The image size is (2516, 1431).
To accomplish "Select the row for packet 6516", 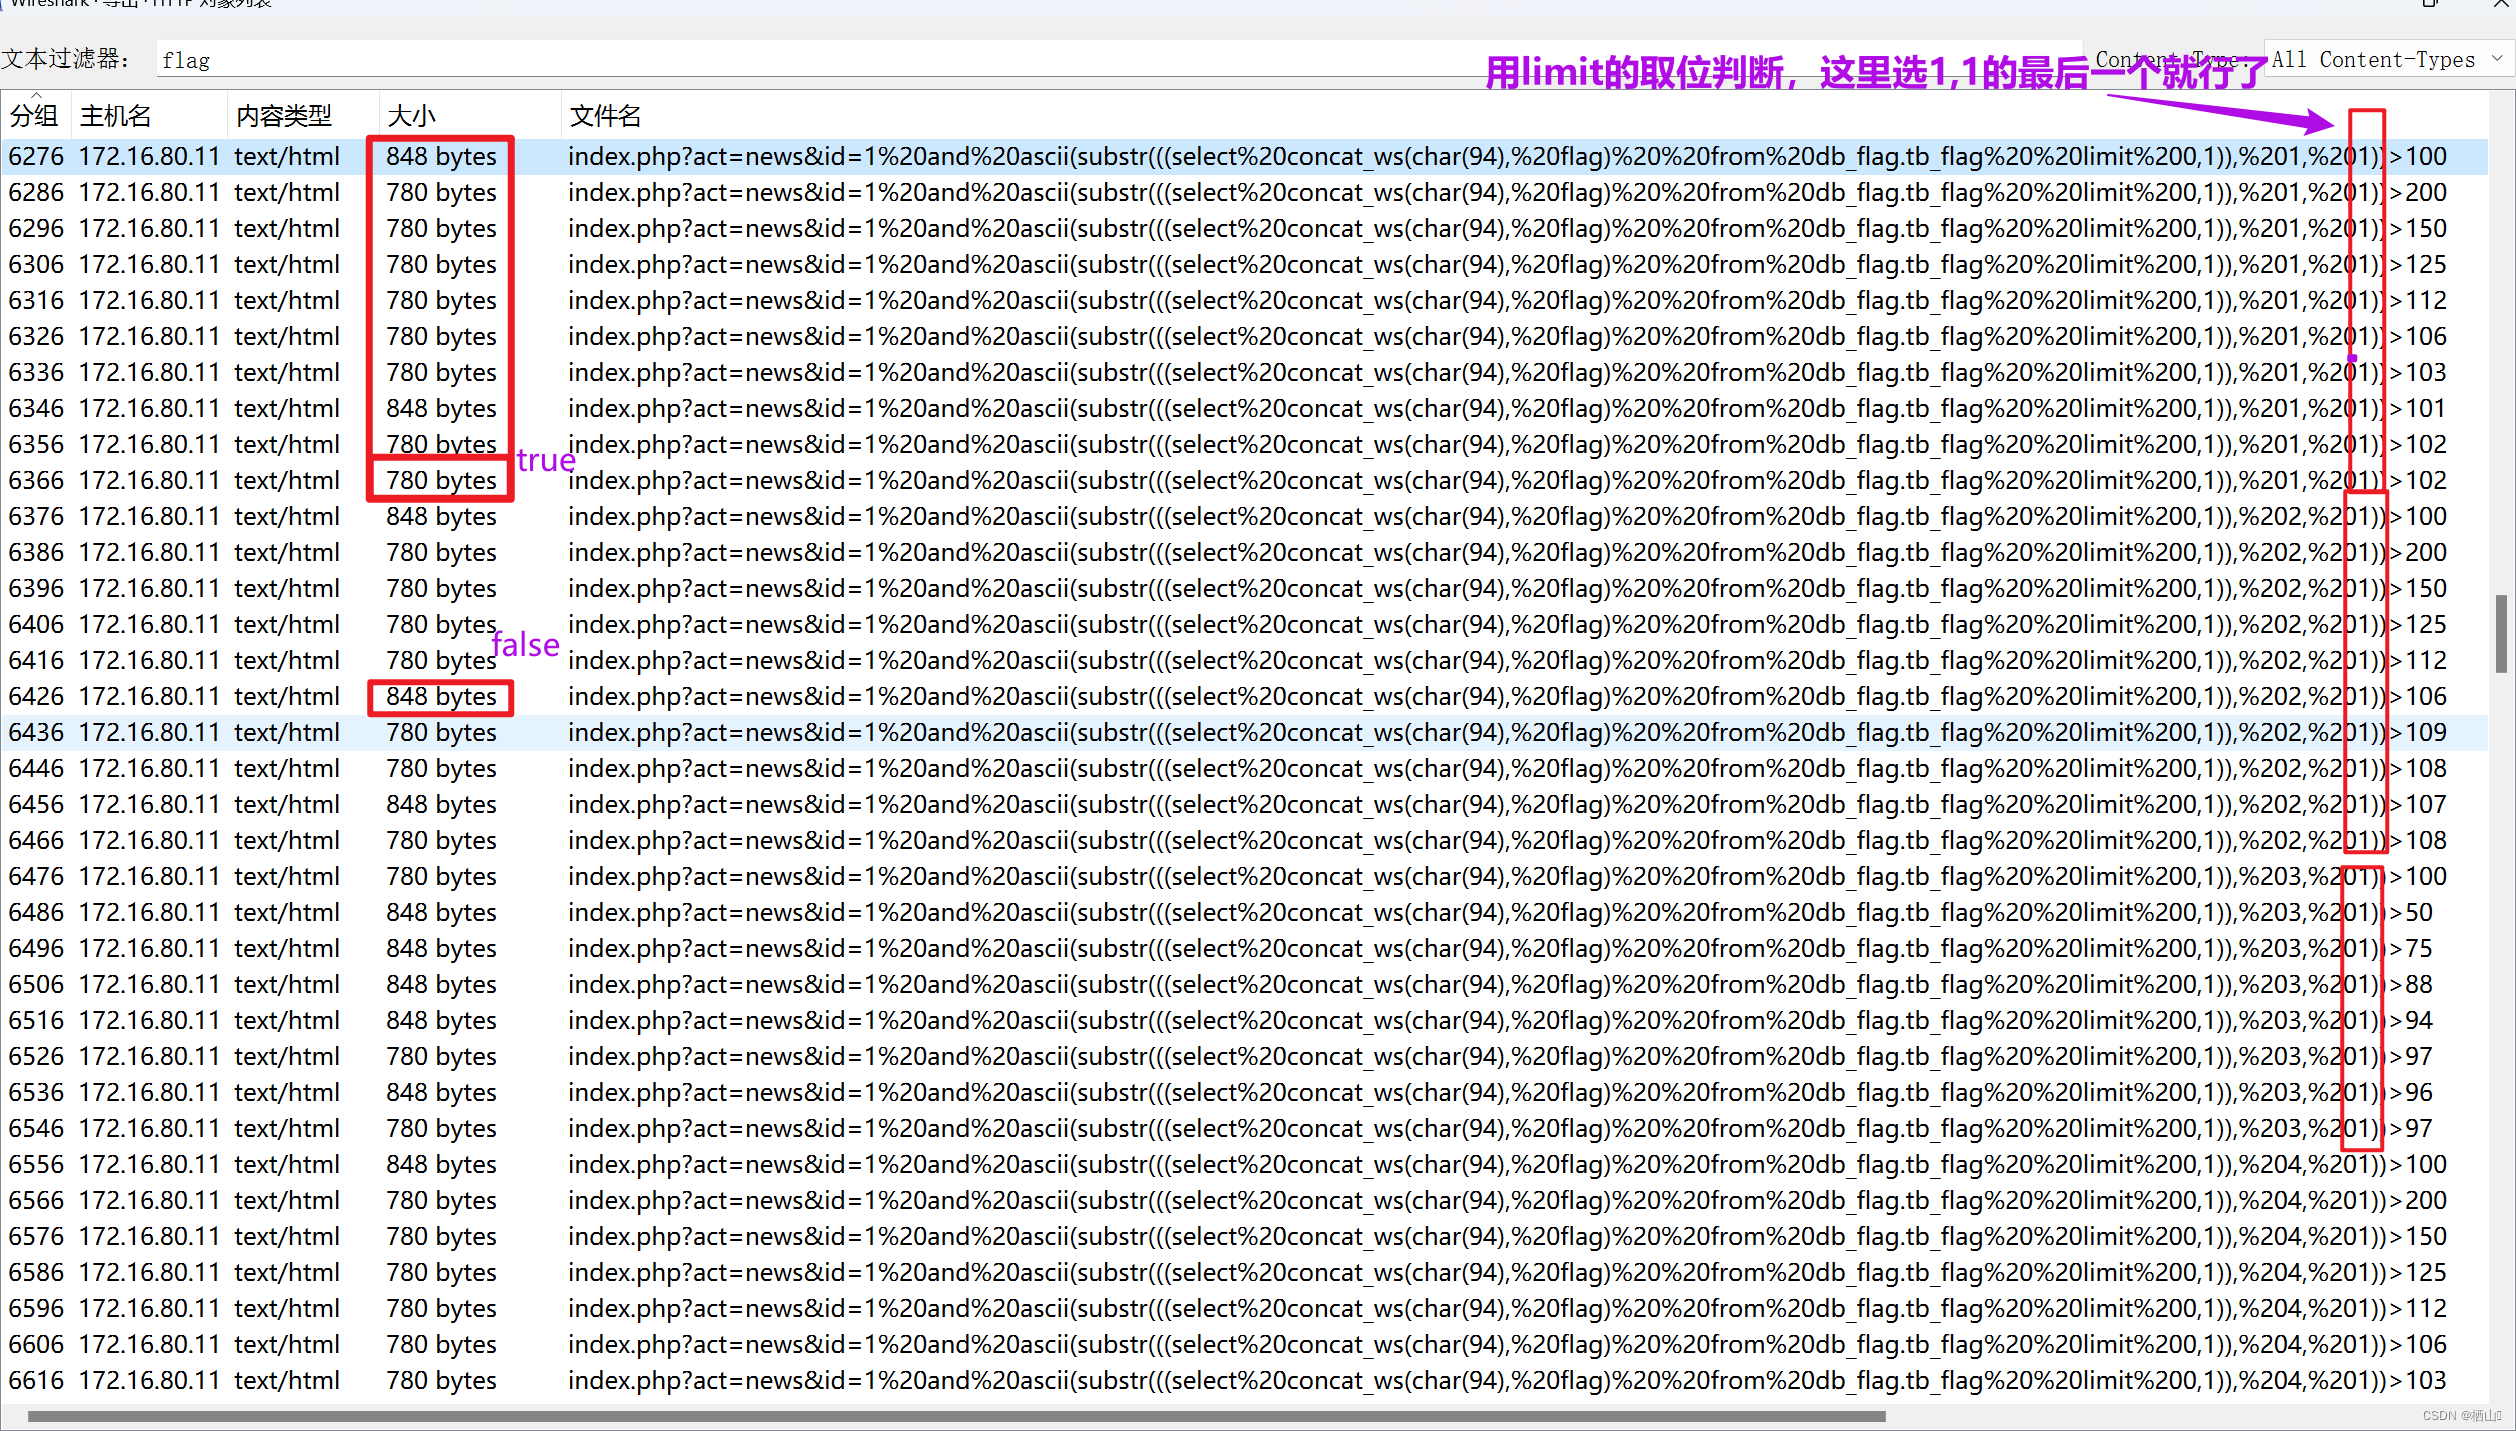I will (1244, 1020).
